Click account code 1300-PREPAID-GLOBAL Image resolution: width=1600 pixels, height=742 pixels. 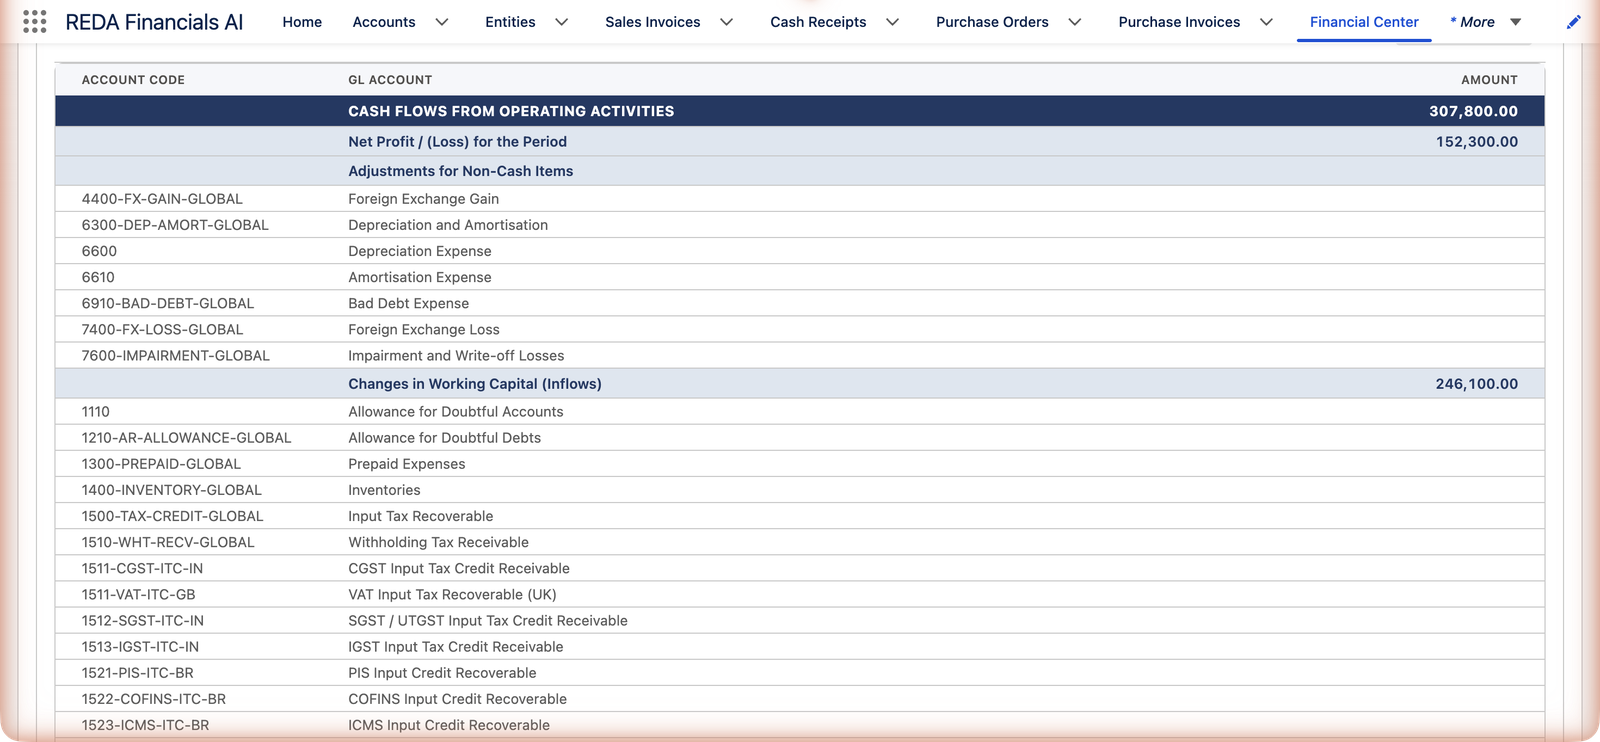(161, 464)
